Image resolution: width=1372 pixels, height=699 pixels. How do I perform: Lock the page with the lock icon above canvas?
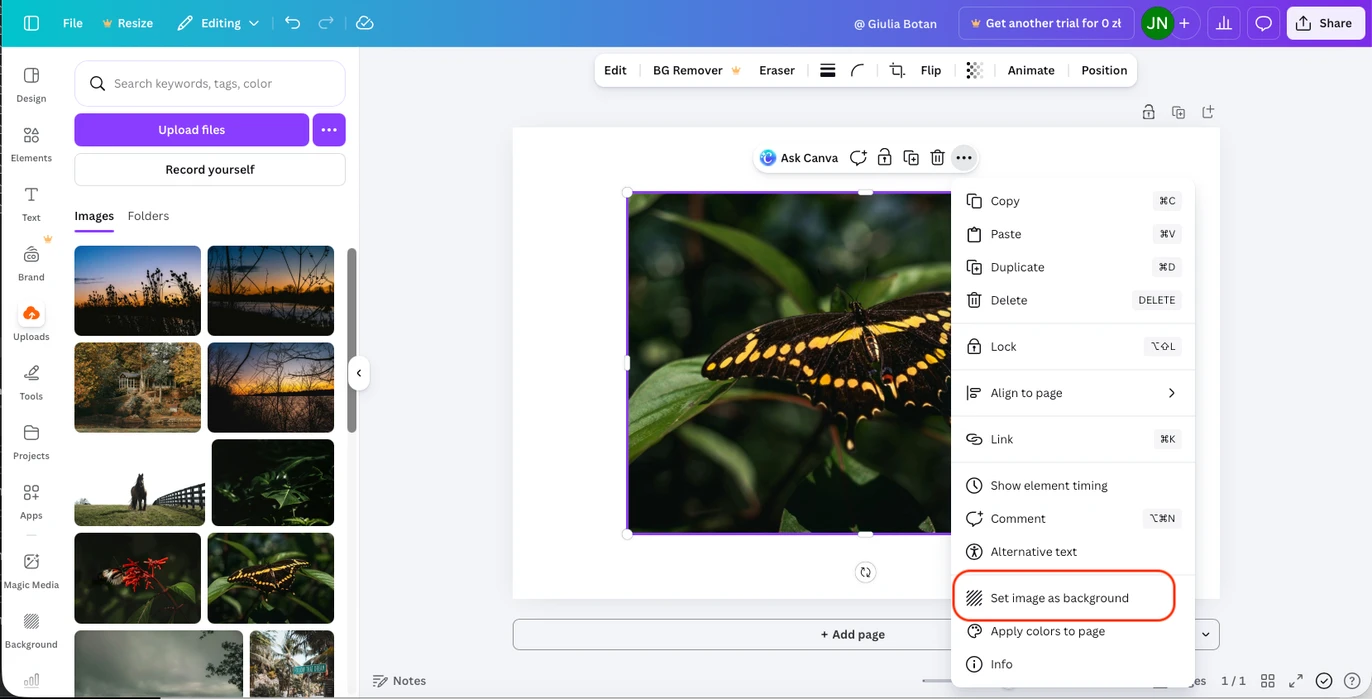pyautogui.click(x=1148, y=112)
